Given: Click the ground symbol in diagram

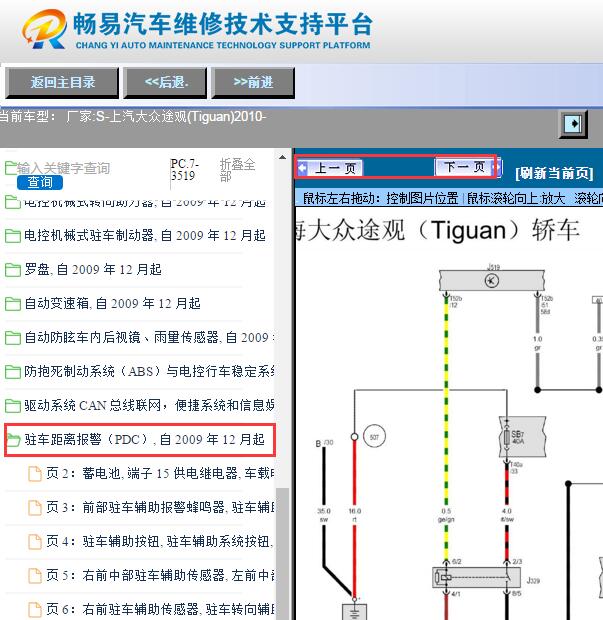Looking at the screenshot, I should click(x=354, y=612).
